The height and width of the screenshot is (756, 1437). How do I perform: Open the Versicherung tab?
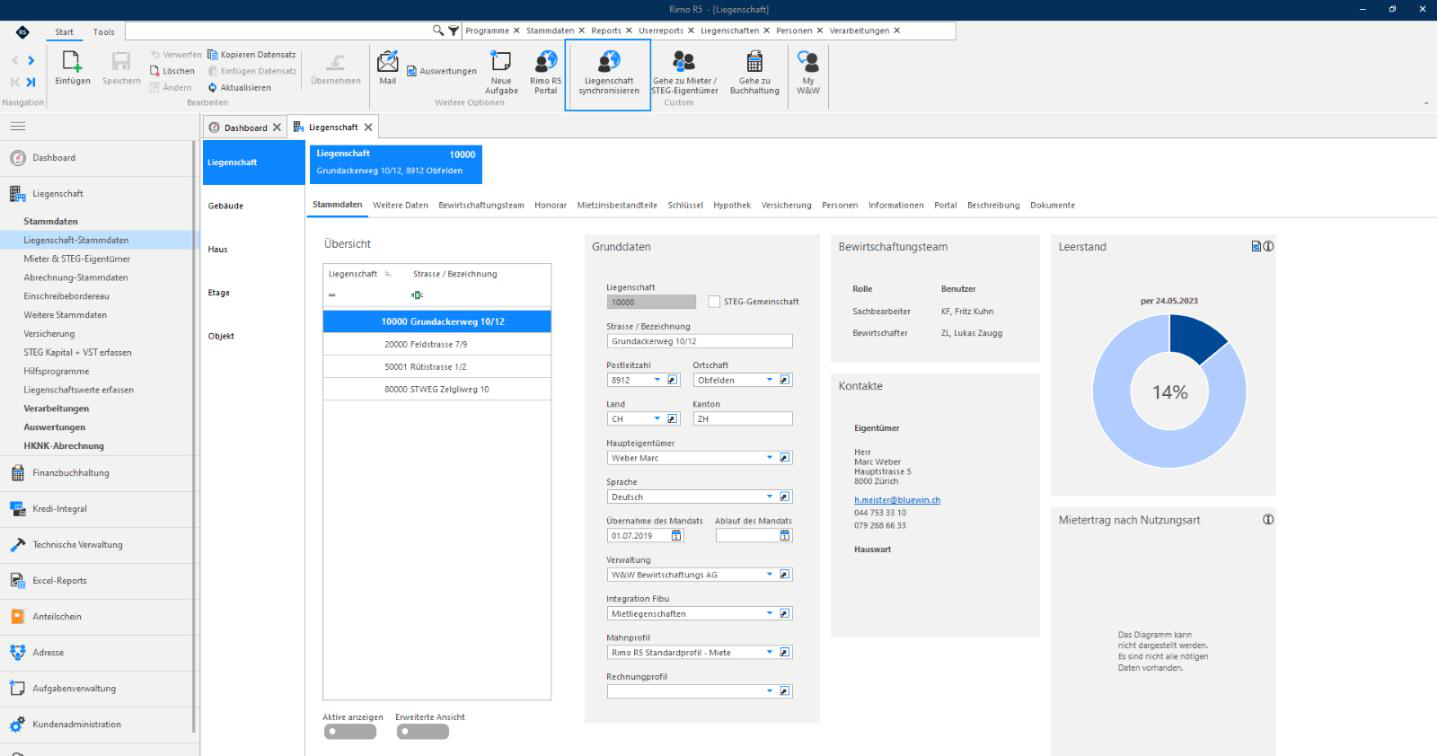[786, 205]
